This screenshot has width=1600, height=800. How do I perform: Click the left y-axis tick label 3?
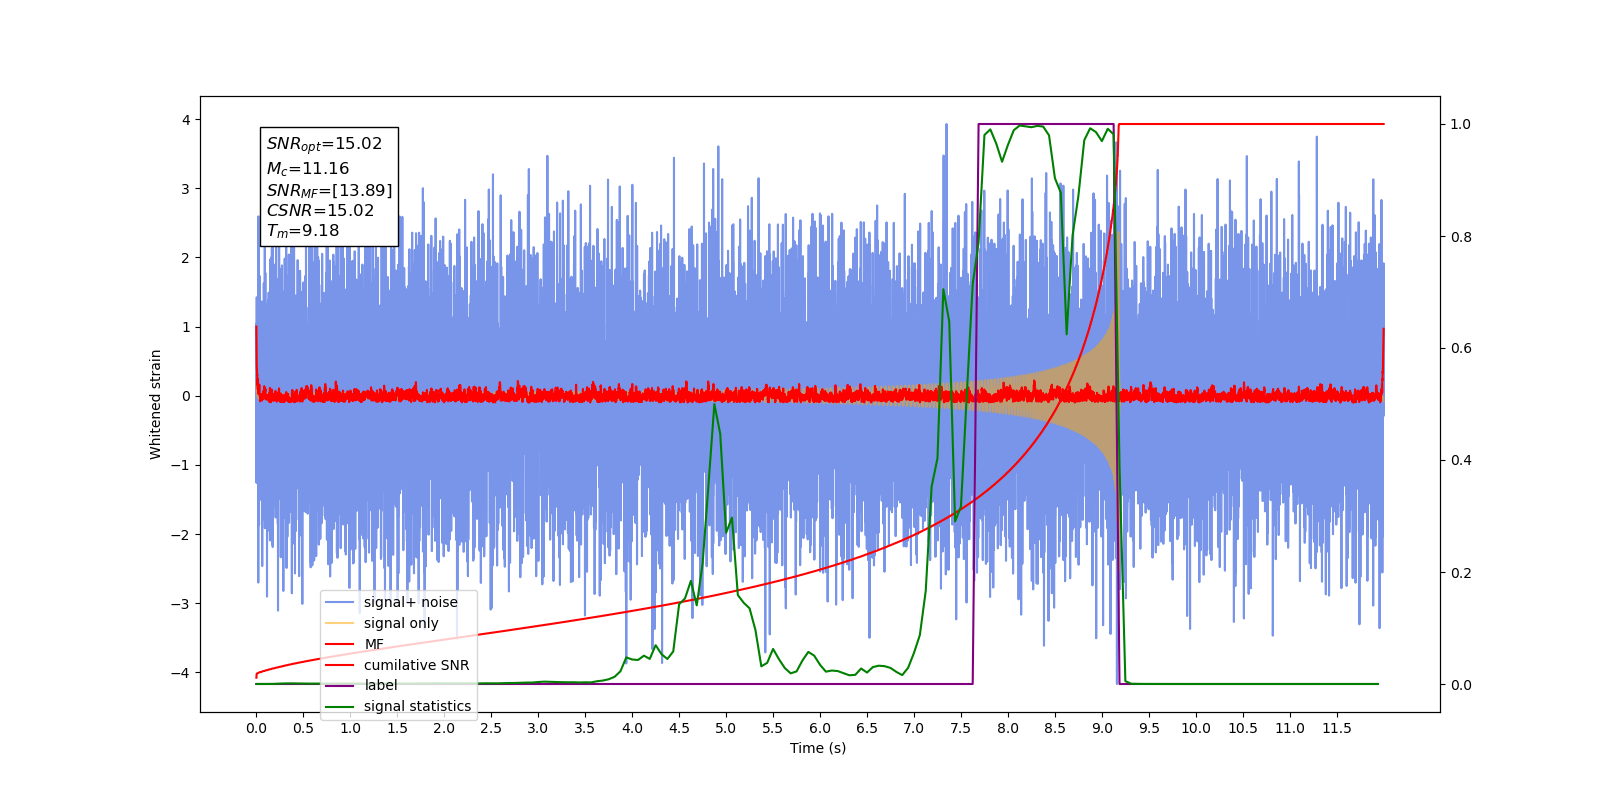pos(185,189)
